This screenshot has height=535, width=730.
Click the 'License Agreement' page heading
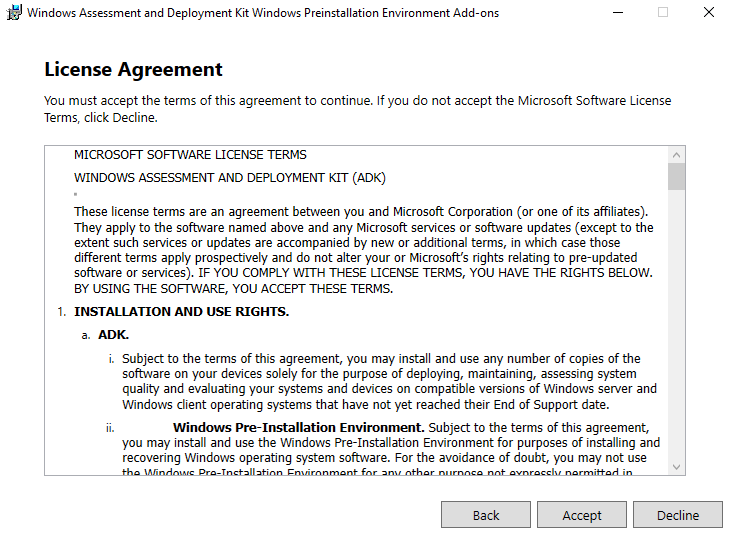pos(133,70)
